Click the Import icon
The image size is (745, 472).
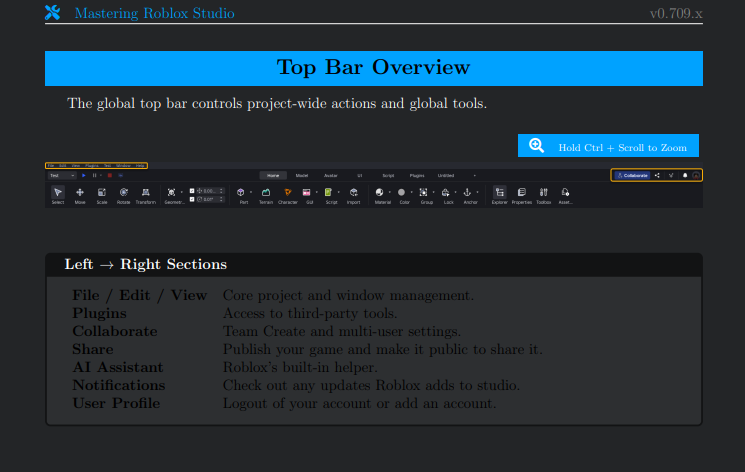[353, 192]
